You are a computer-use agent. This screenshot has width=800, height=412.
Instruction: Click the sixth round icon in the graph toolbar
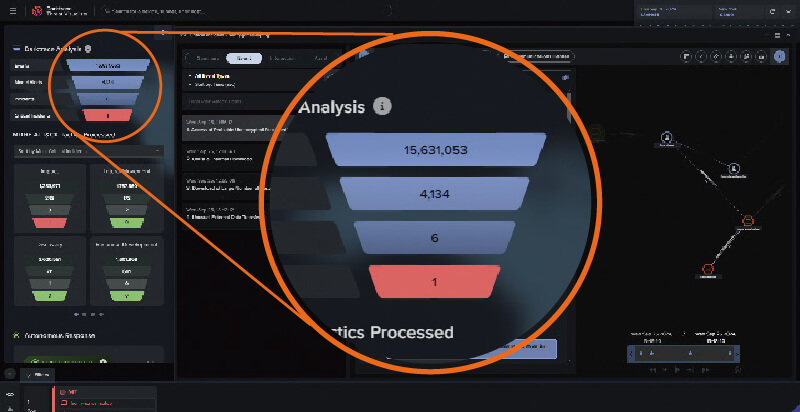tap(761, 56)
